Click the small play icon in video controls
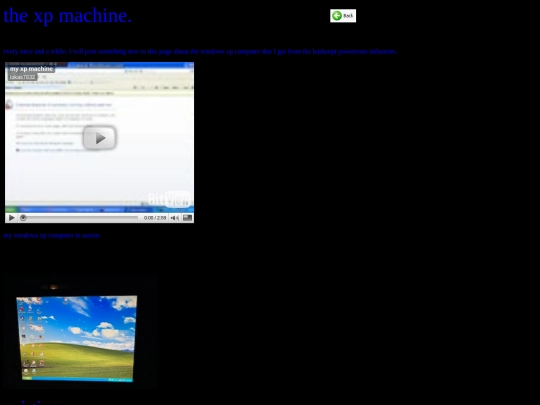 [x=11, y=218]
